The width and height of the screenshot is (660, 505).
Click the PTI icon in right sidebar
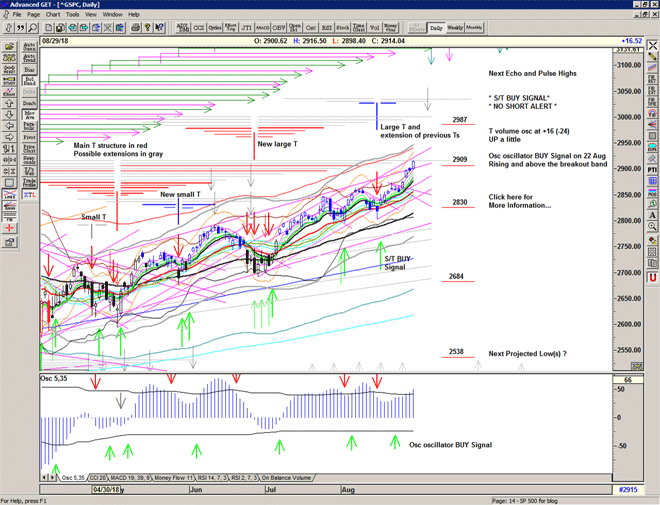tap(652, 170)
